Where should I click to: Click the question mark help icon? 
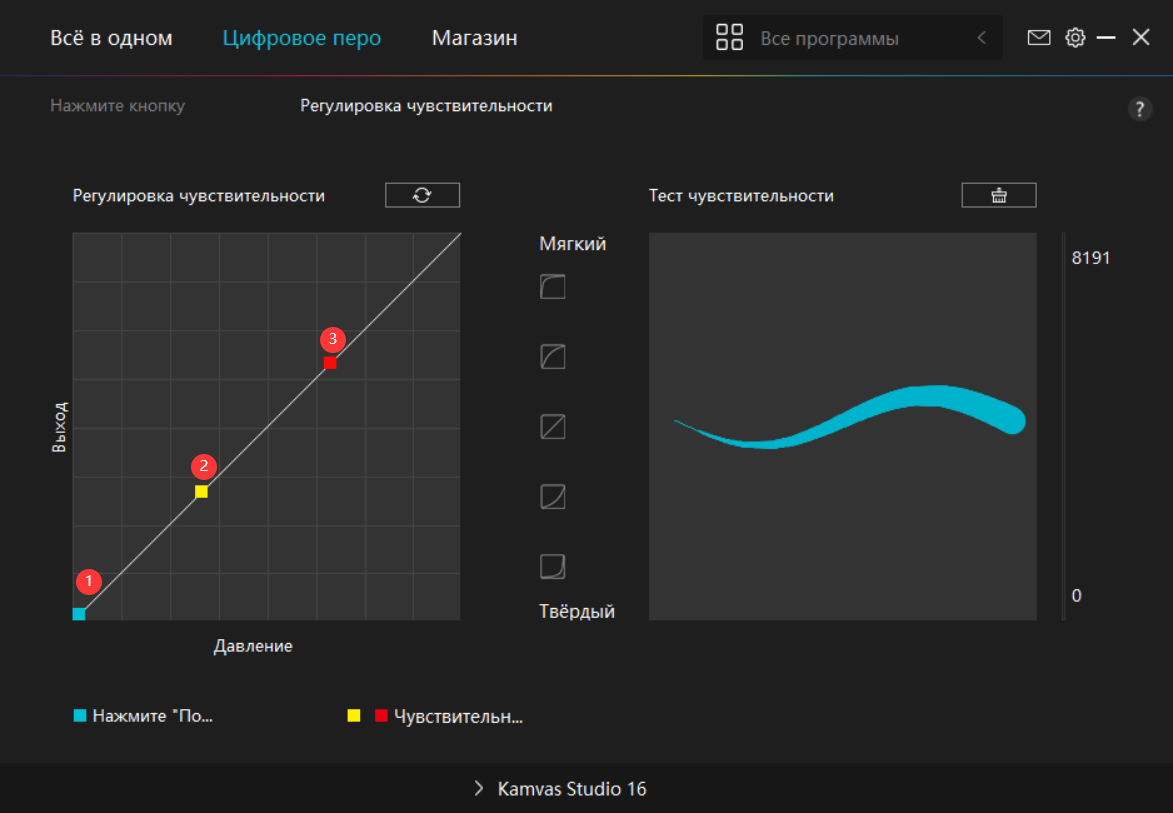point(1140,110)
